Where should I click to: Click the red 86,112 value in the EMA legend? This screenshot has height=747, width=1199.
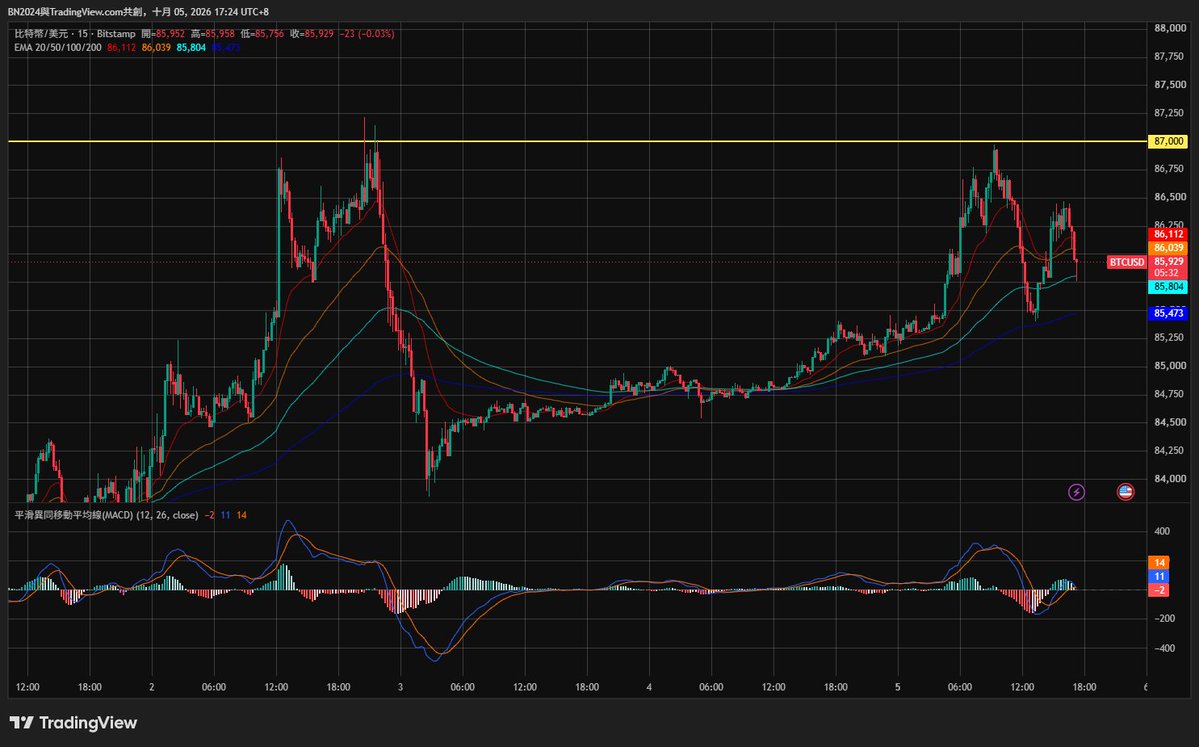122,47
